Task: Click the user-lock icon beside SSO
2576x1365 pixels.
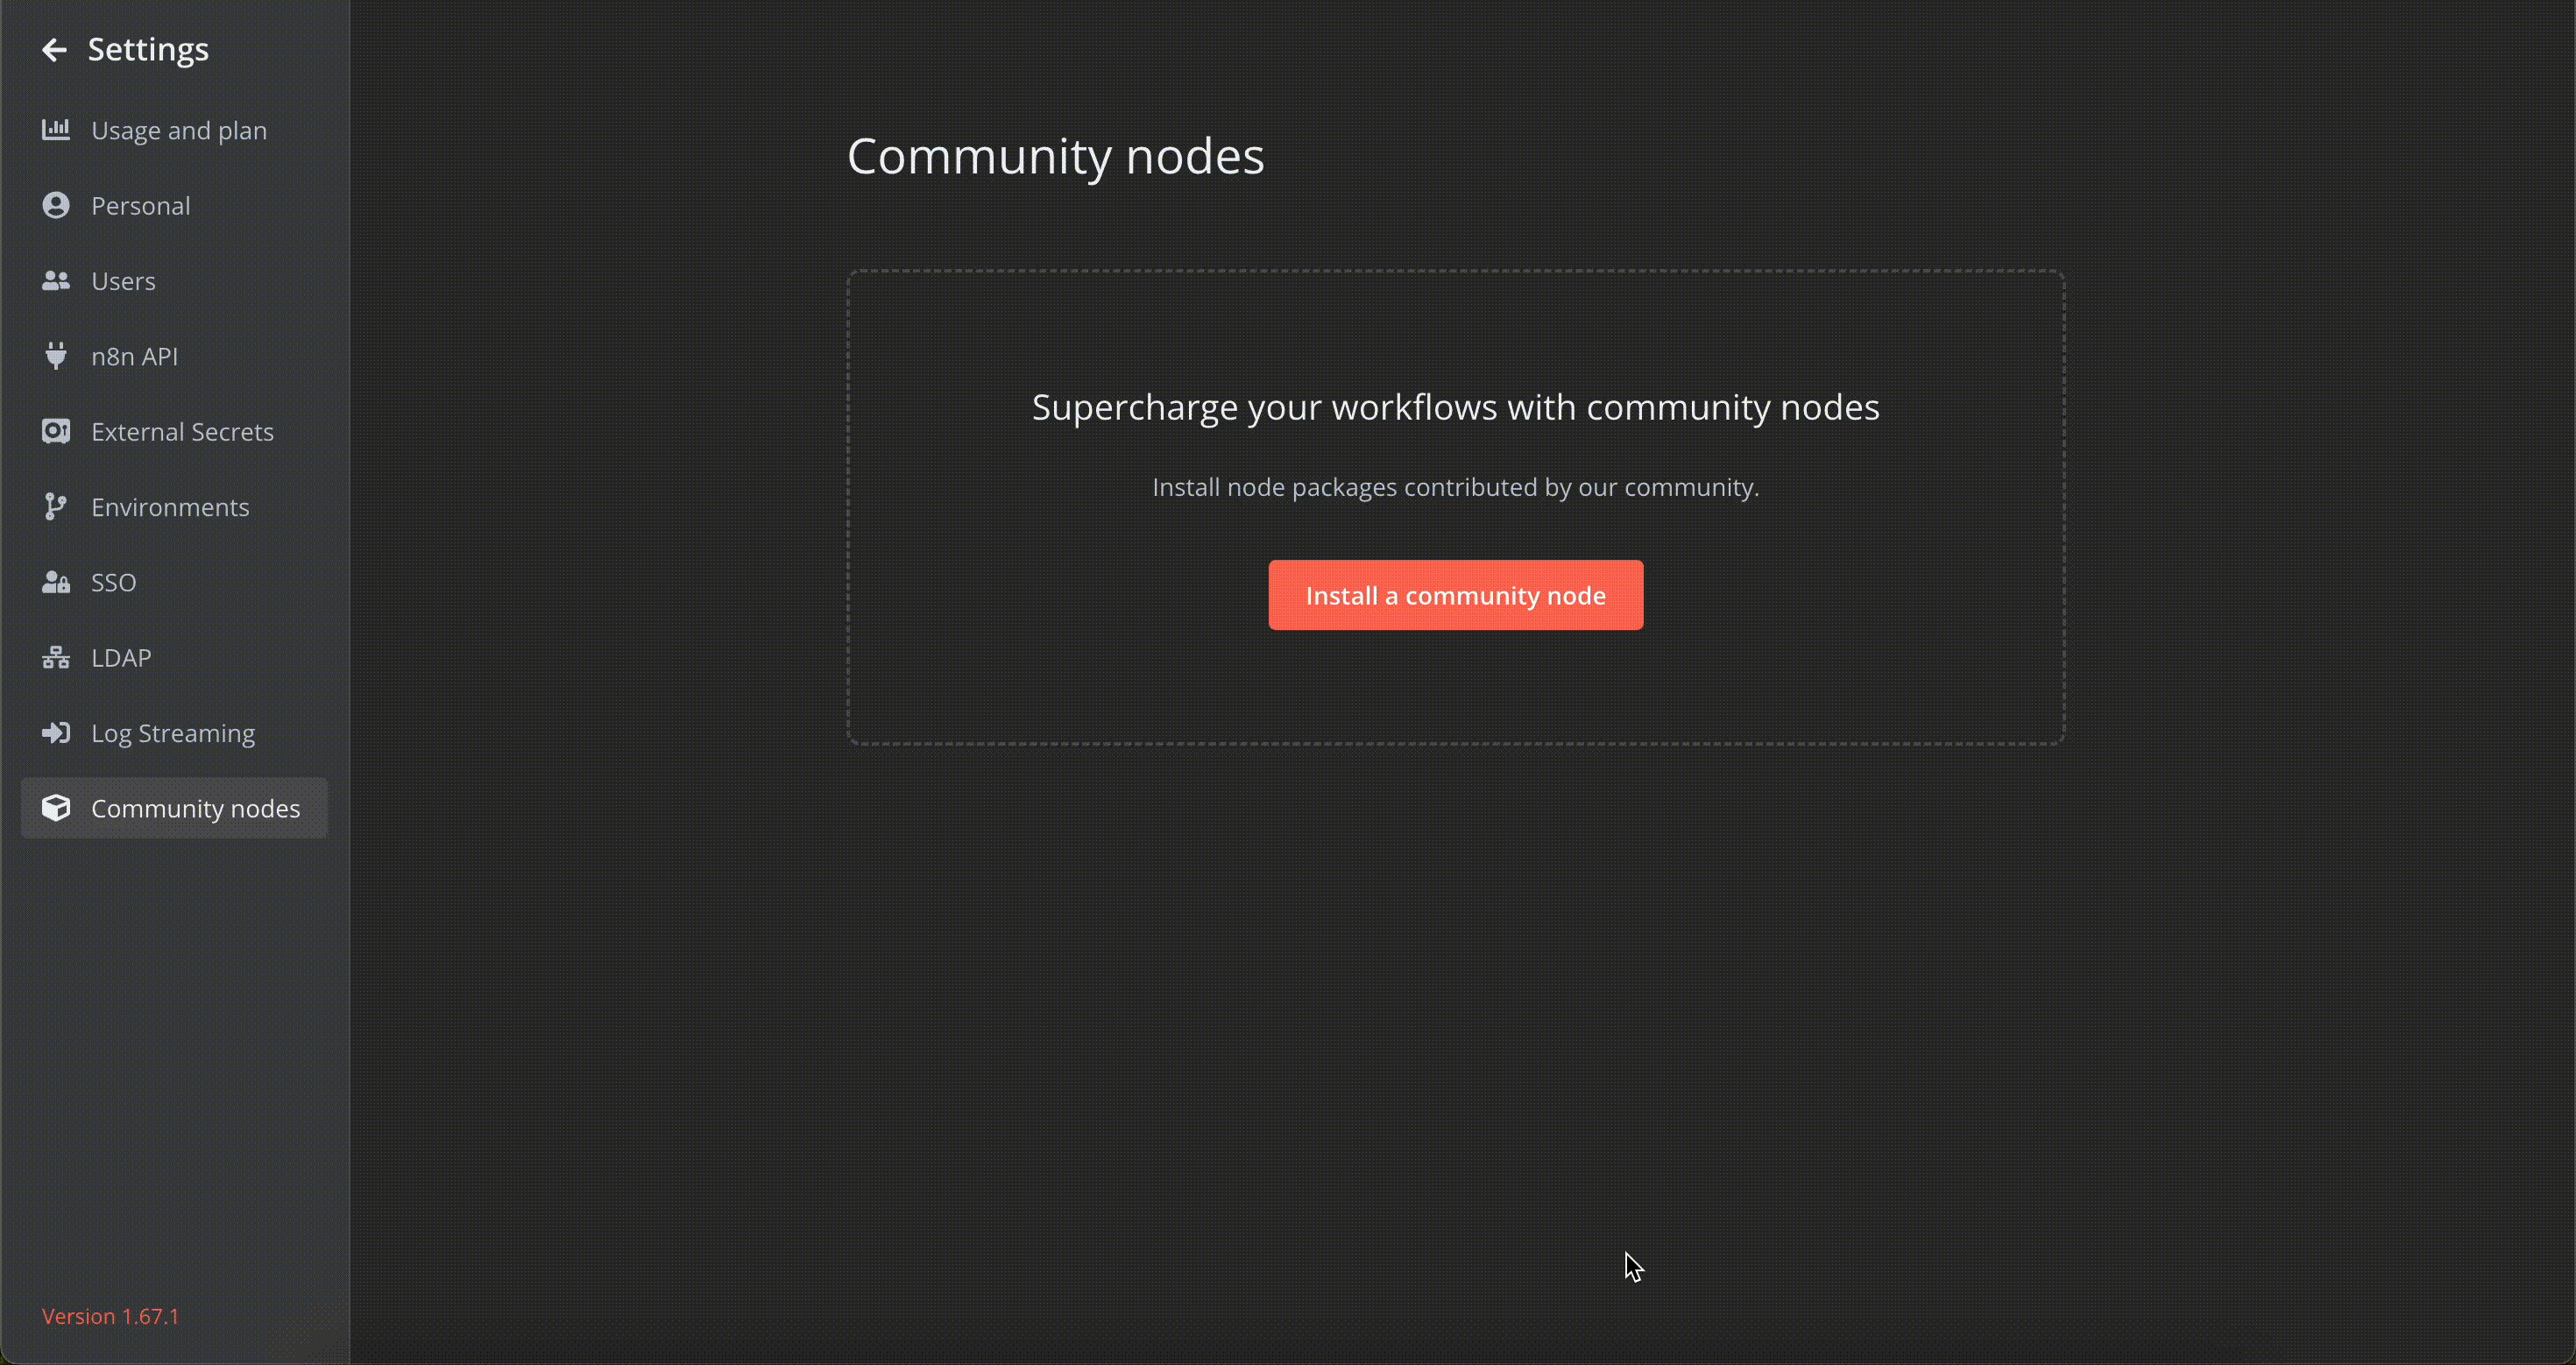Action: click(56, 582)
